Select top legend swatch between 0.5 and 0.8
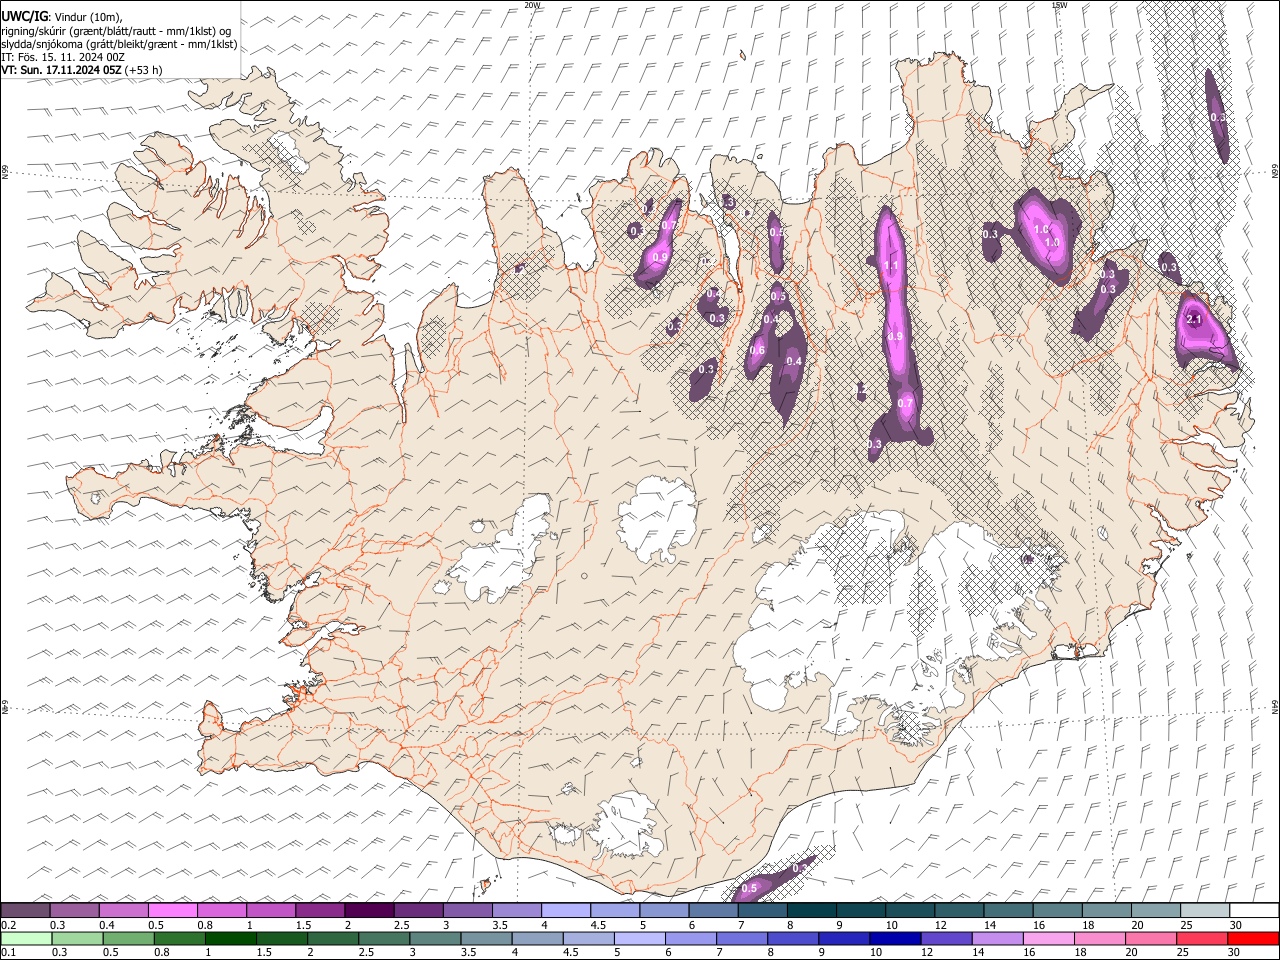The height and width of the screenshot is (960, 1280). point(172,910)
